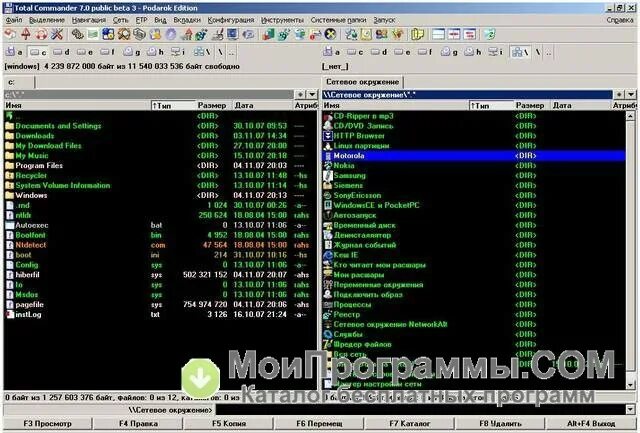
Task: Click the black circle yellow X icon
Action: [330, 35]
